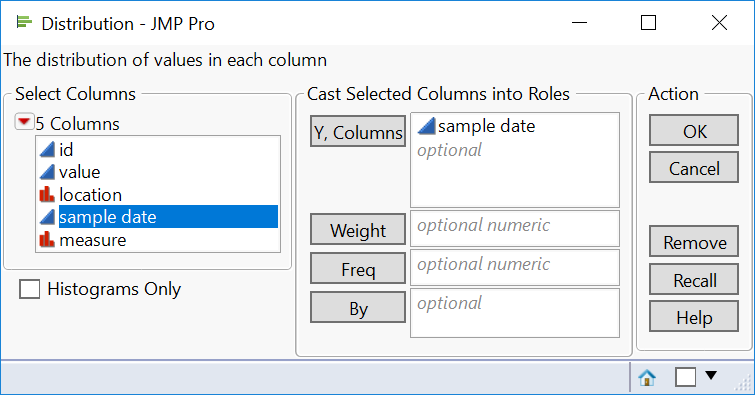755x395 pixels.
Task: Open Help for Distribution
Action: (694, 316)
